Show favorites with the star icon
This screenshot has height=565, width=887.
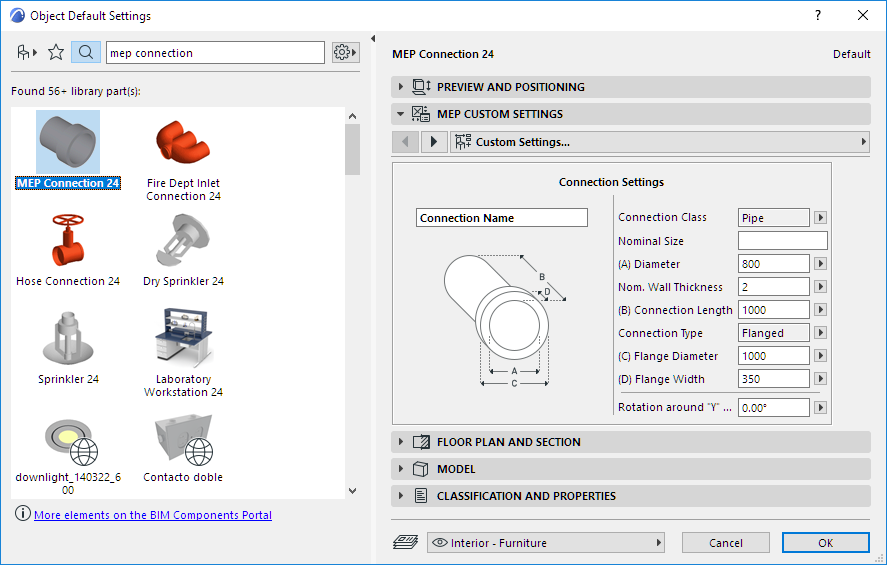pos(56,53)
